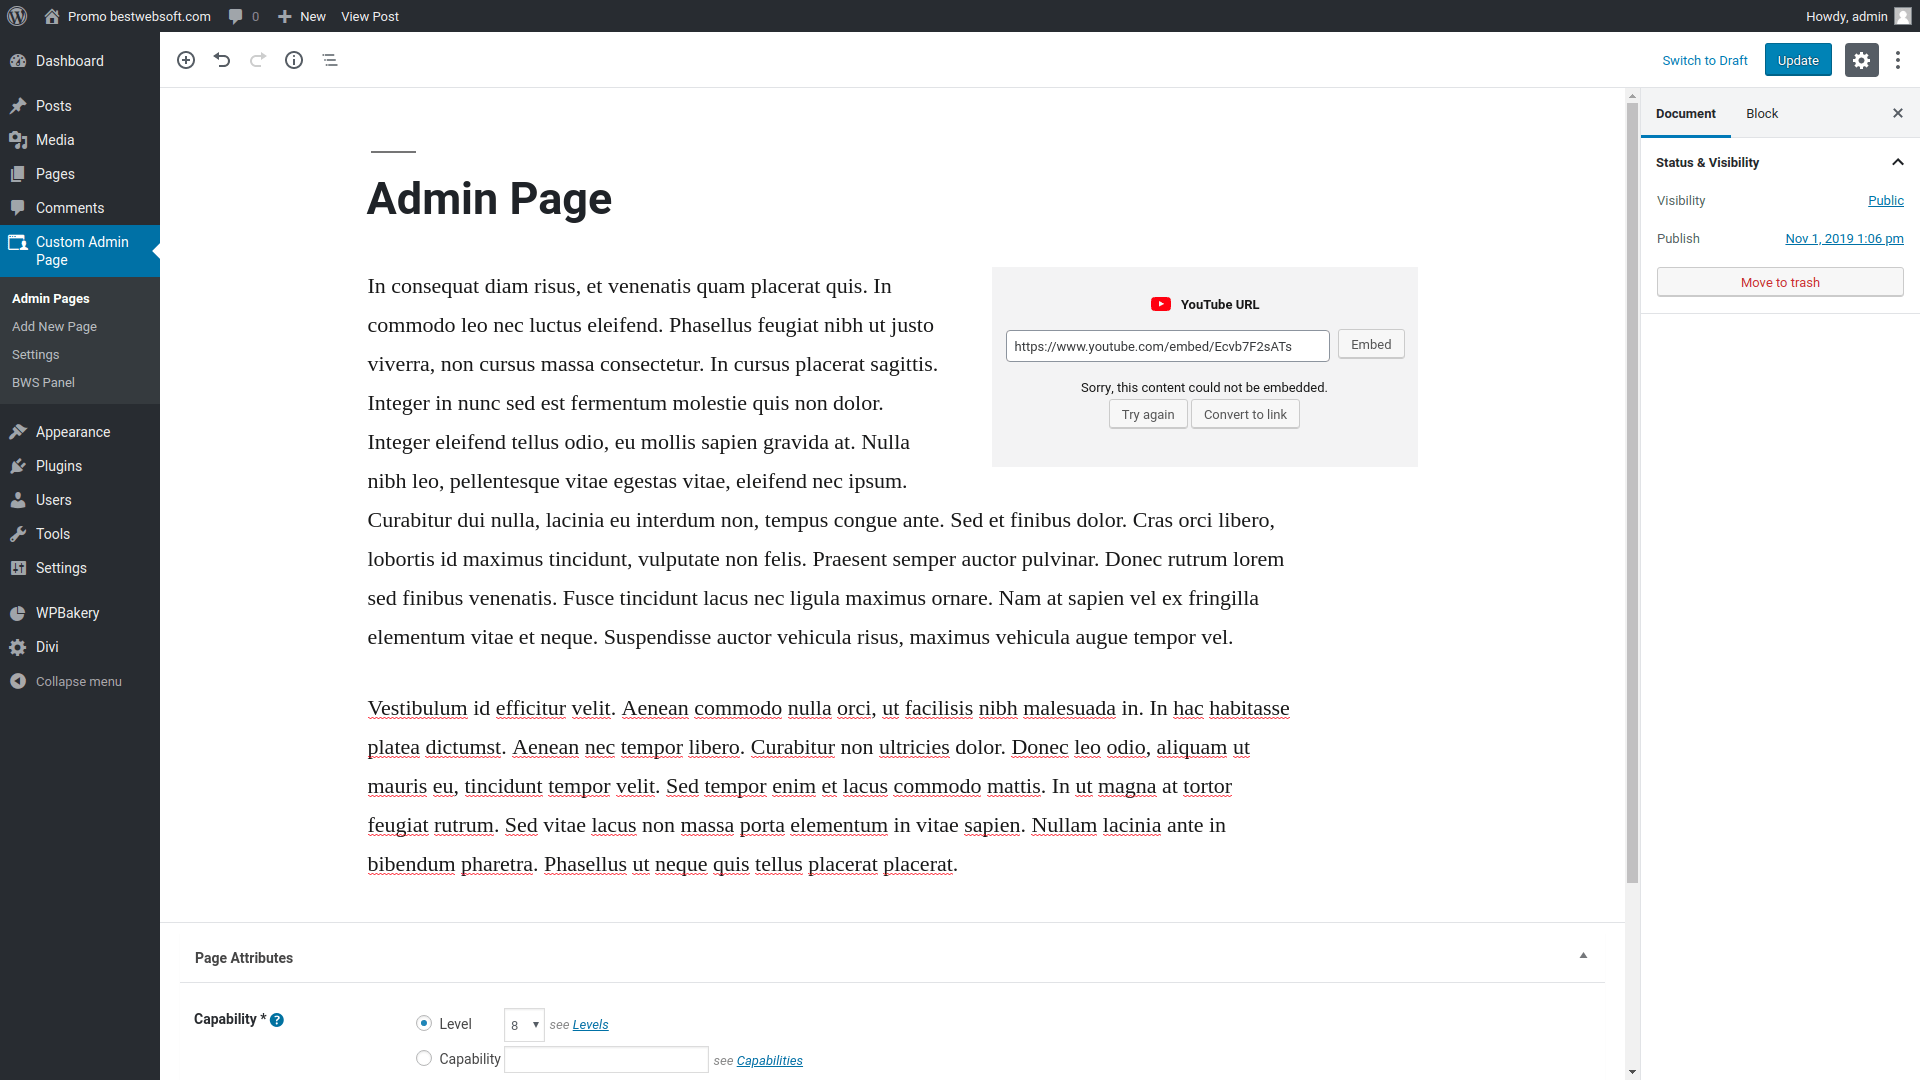This screenshot has height=1080, width=1920.
Task: Open Plugins in the sidebar menu
Action: tap(59, 466)
